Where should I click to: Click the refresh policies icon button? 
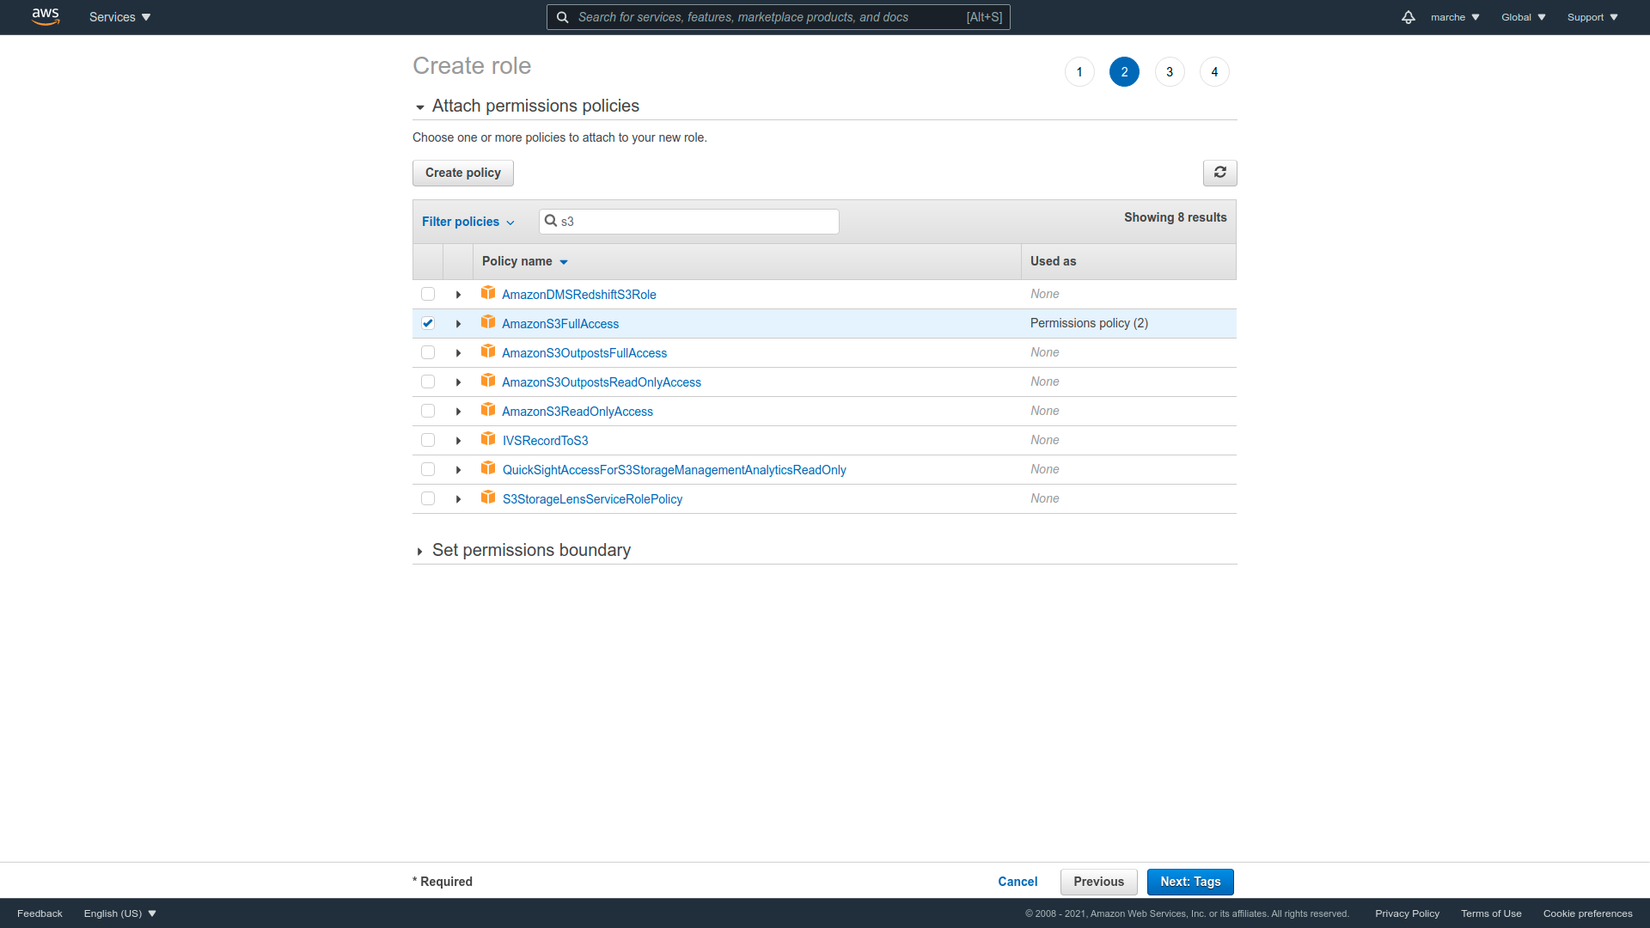coord(1220,173)
